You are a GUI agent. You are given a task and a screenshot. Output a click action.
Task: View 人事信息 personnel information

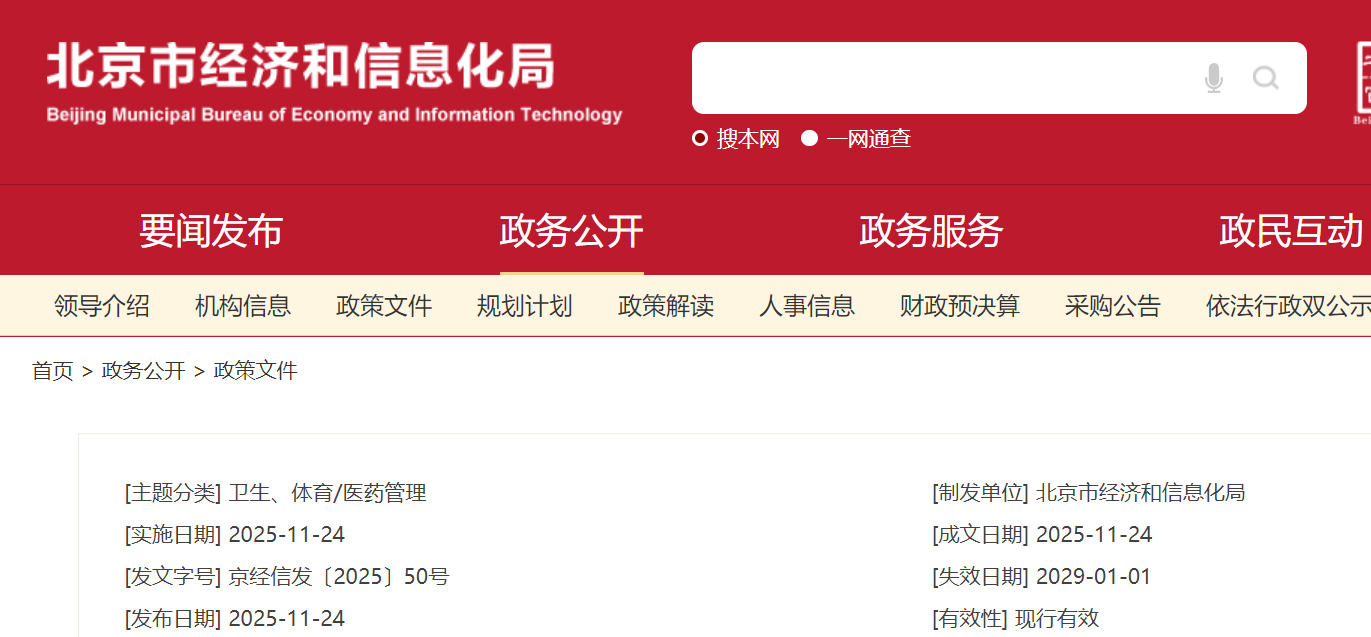pyautogui.click(x=807, y=306)
